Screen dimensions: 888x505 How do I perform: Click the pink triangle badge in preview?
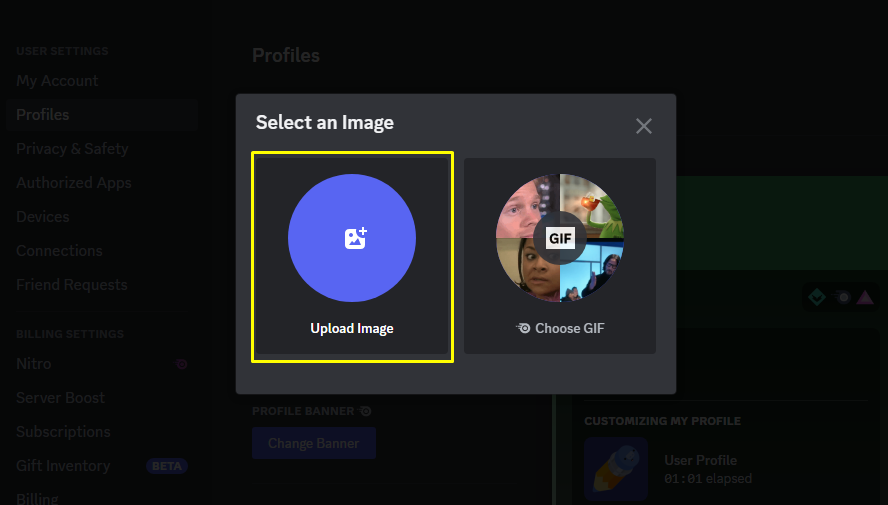click(x=865, y=297)
